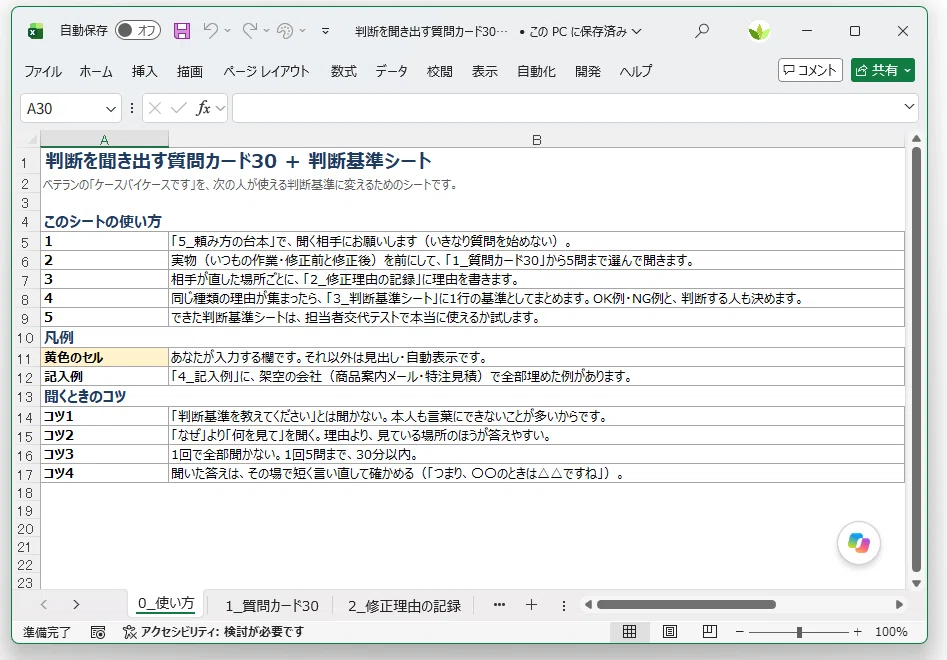The width and height of the screenshot is (947, 660).
Task: Click the Save floppy disk icon
Action: (x=182, y=31)
